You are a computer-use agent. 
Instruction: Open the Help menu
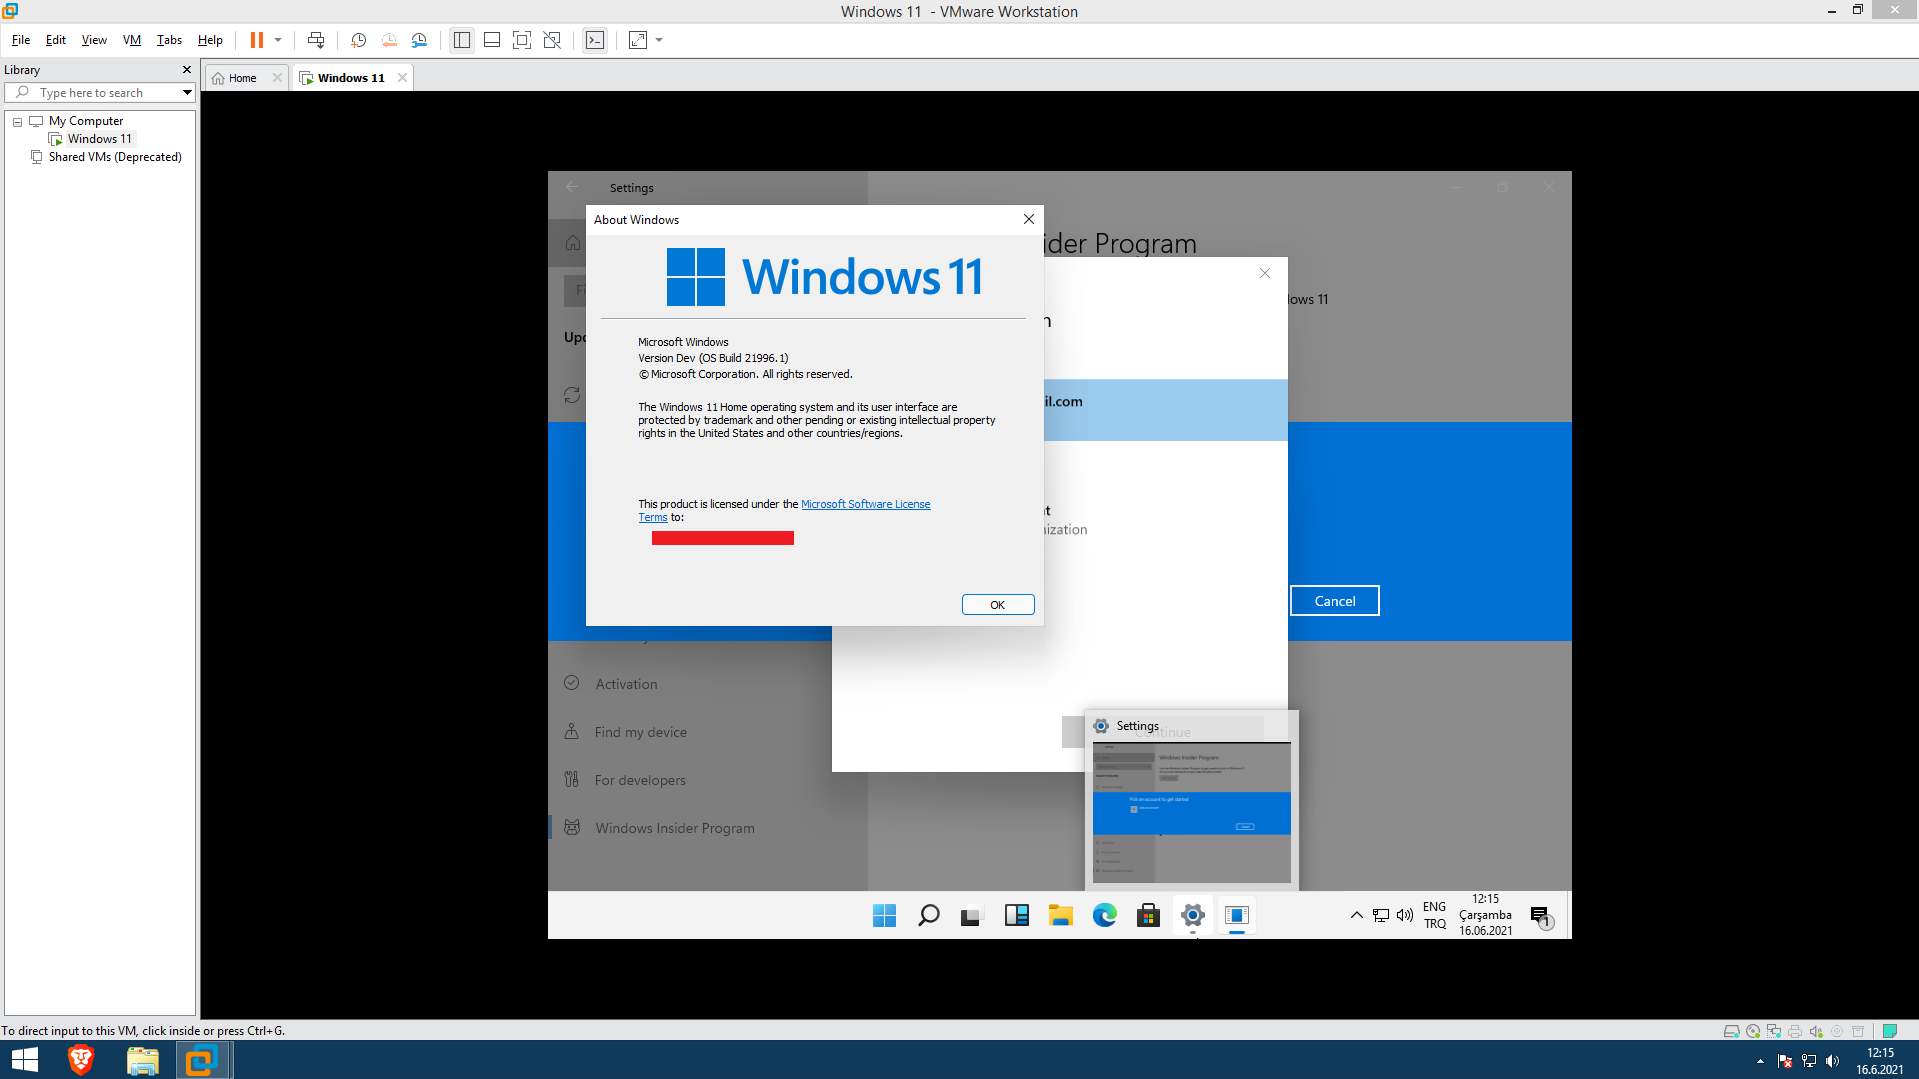coord(210,40)
